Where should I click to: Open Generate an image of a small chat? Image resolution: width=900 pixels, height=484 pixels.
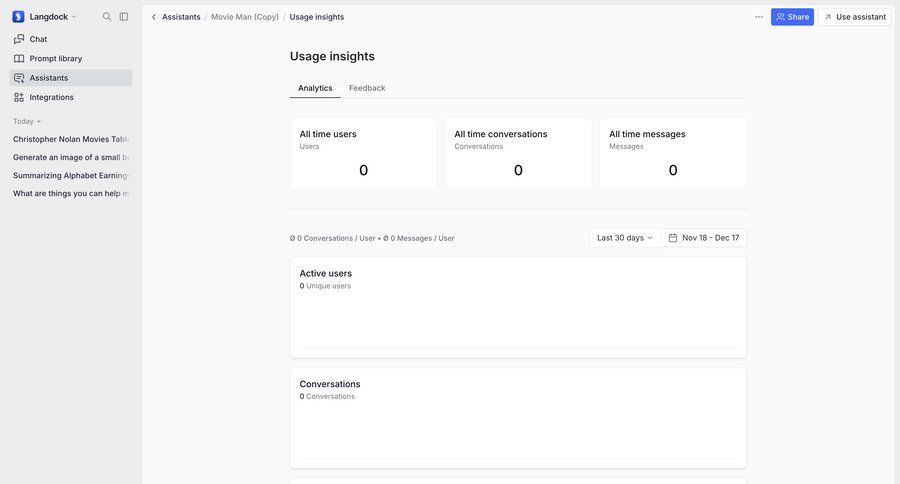pos(71,157)
